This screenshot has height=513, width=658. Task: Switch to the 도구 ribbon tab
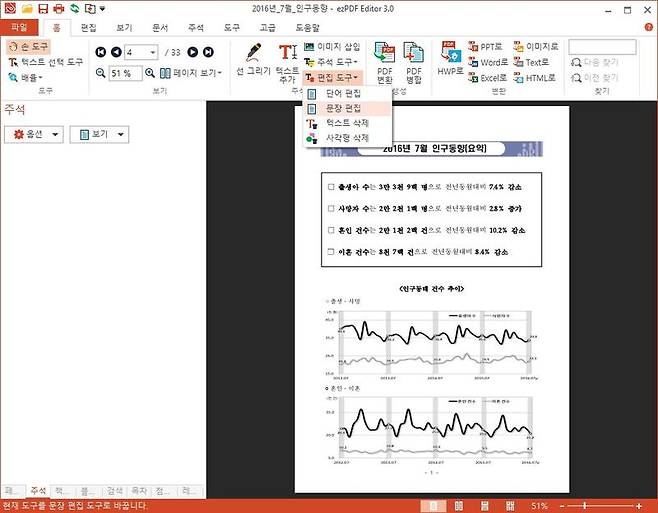point(231,28)
